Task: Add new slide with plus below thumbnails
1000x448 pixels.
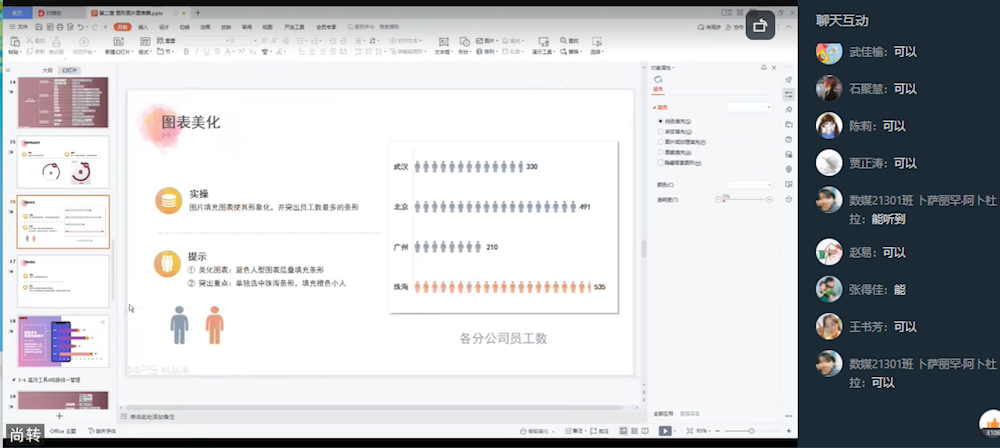Action: (60, 415)
